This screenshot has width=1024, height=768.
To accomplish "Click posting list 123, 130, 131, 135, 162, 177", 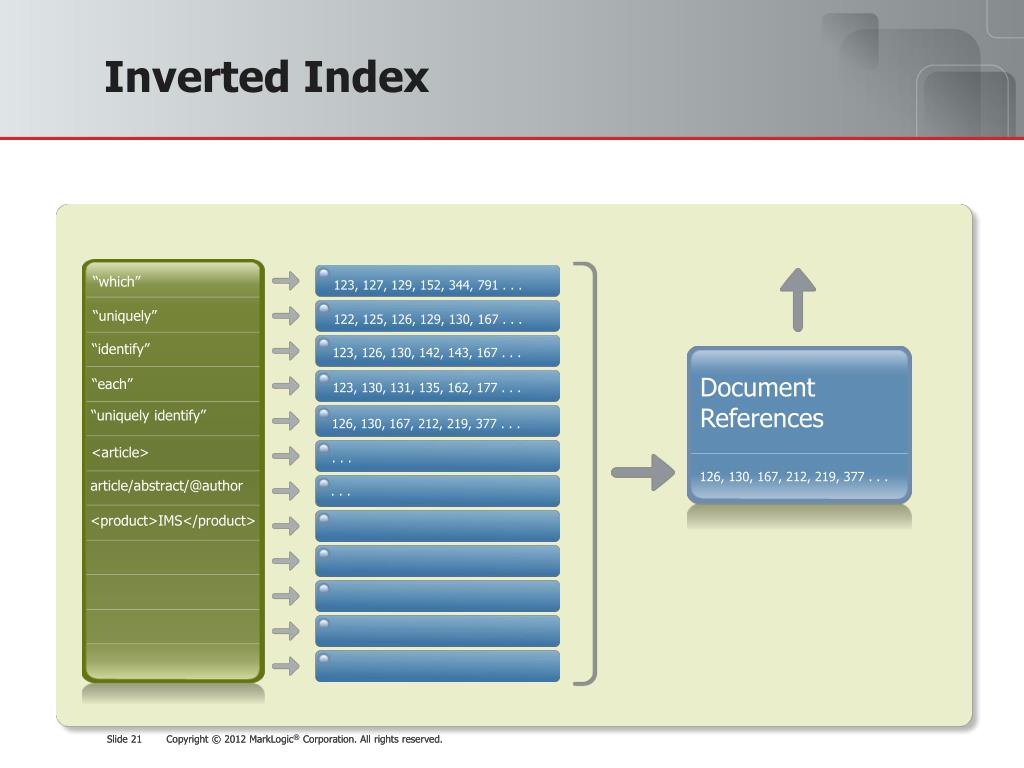I will coord(437,386).
